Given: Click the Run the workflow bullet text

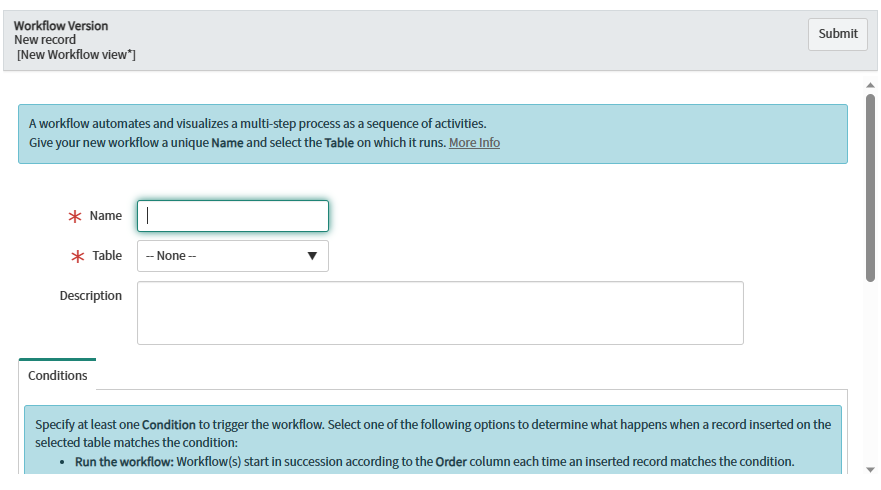Looking at the screenshot, I should click(x=125, y=461).
